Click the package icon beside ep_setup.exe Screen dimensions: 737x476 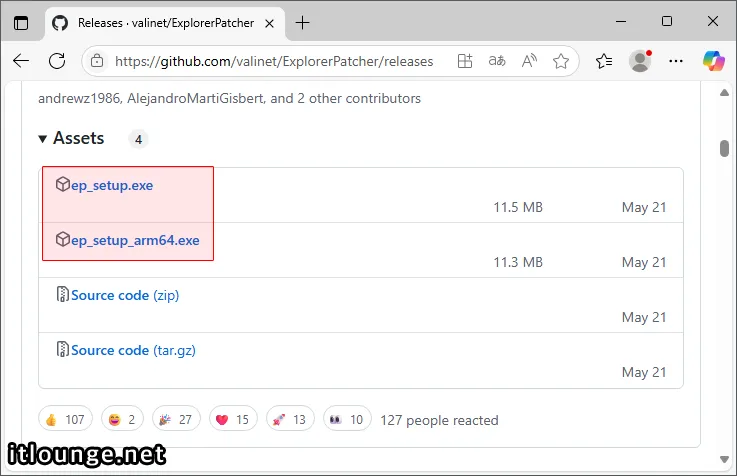[63, 184]
